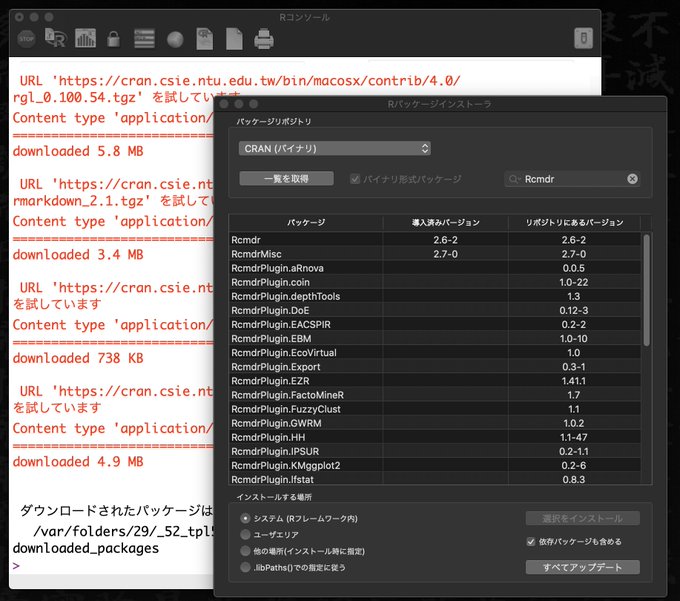
Task: Select the Rcmdr package row
Action: [x=435, y=240]
